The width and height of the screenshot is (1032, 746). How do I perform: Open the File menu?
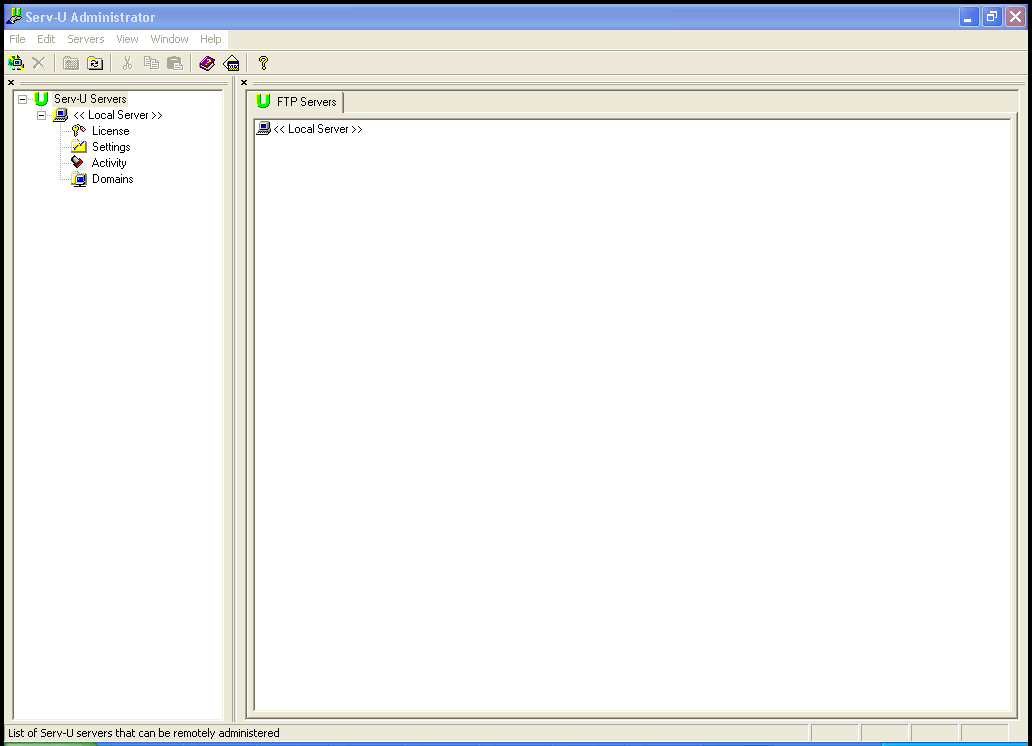pos(17,40)
